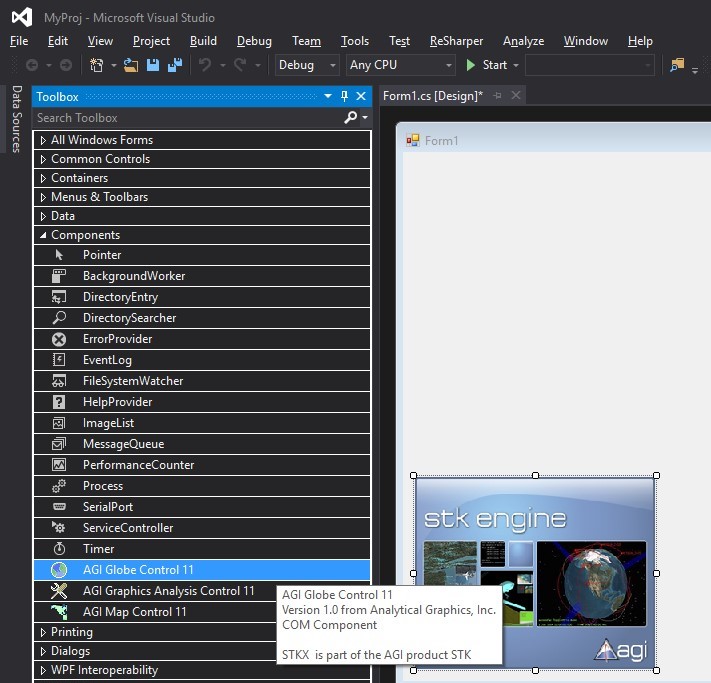The image size is (711, 683).
Task: Expand the Common Controls group
Action: [43, 159]
